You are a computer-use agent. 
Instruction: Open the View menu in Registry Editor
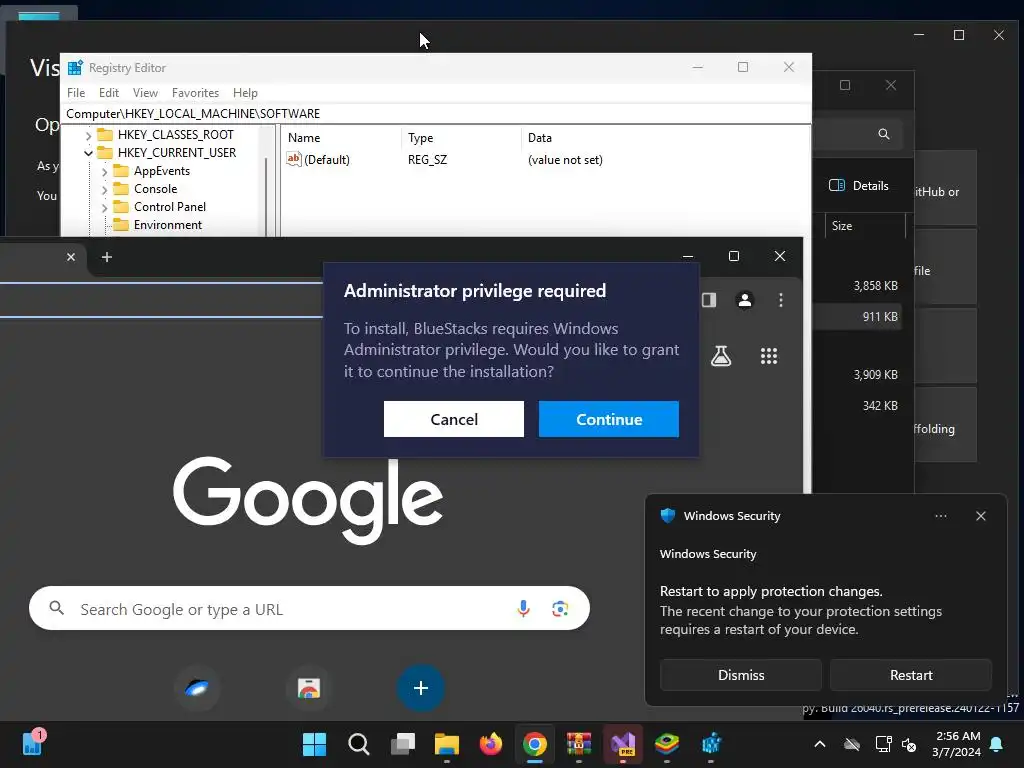pos(145,93)
